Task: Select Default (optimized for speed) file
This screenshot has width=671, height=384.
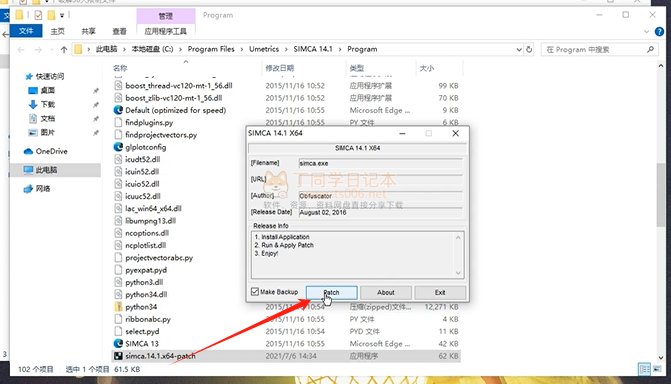Action: coord(175,110)
